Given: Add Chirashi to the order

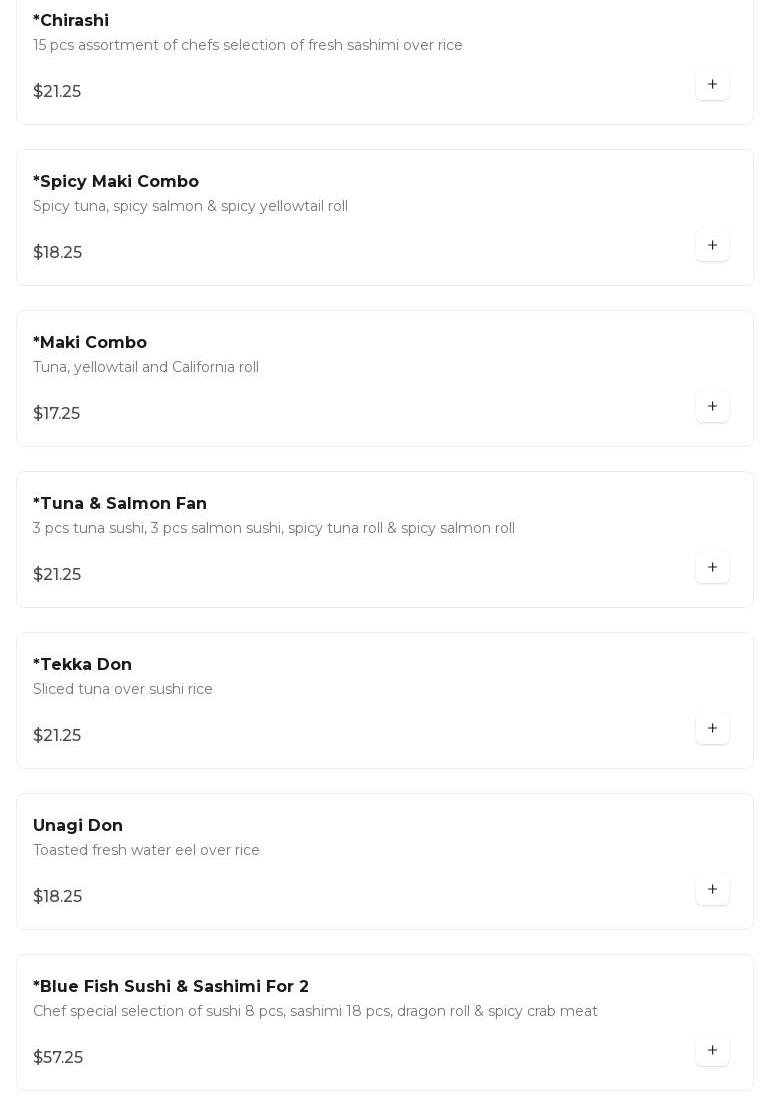Looking at the screenshot, I should click(712, 85).
